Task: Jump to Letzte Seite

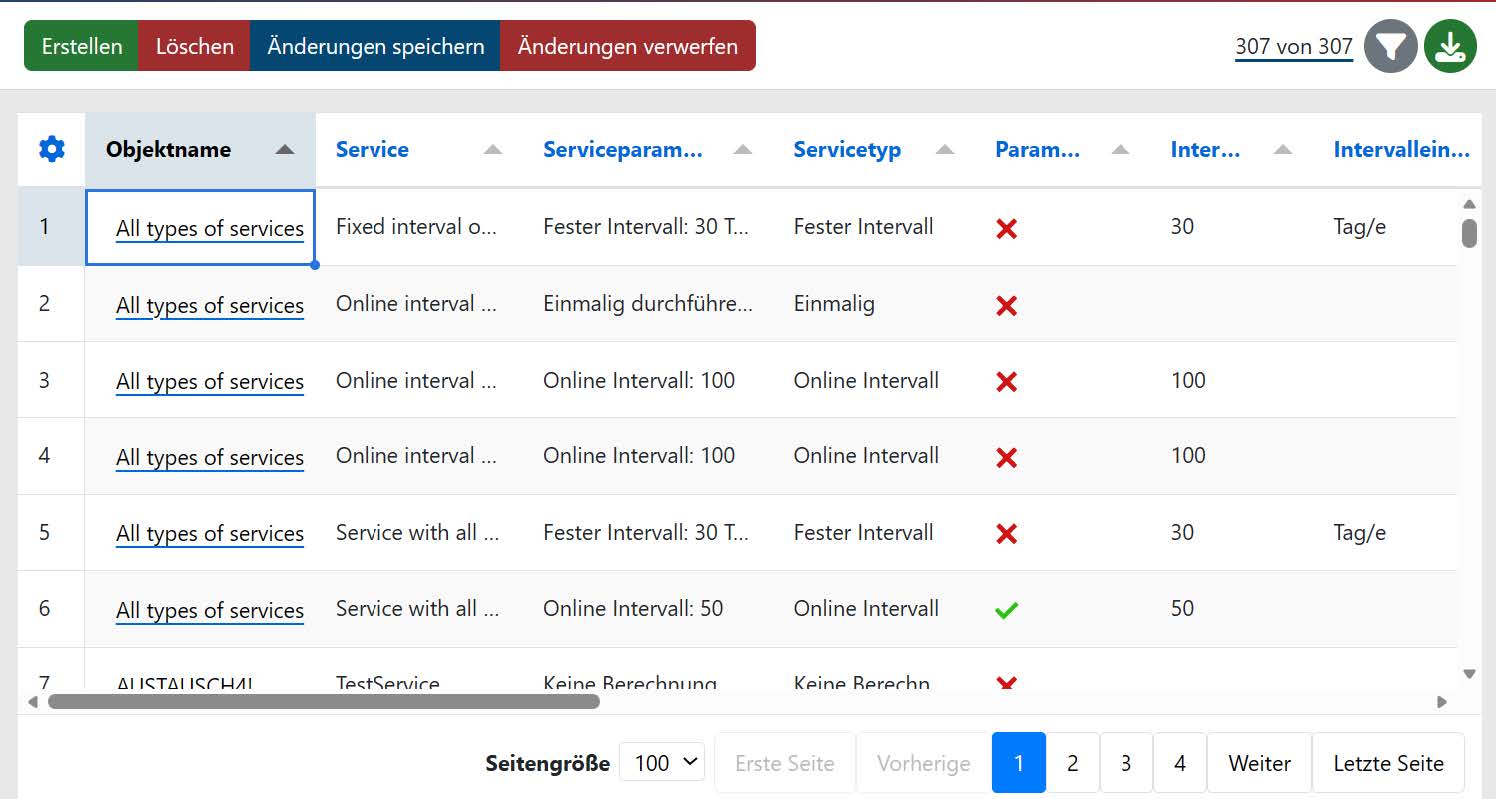Action: click(1388, 763)
